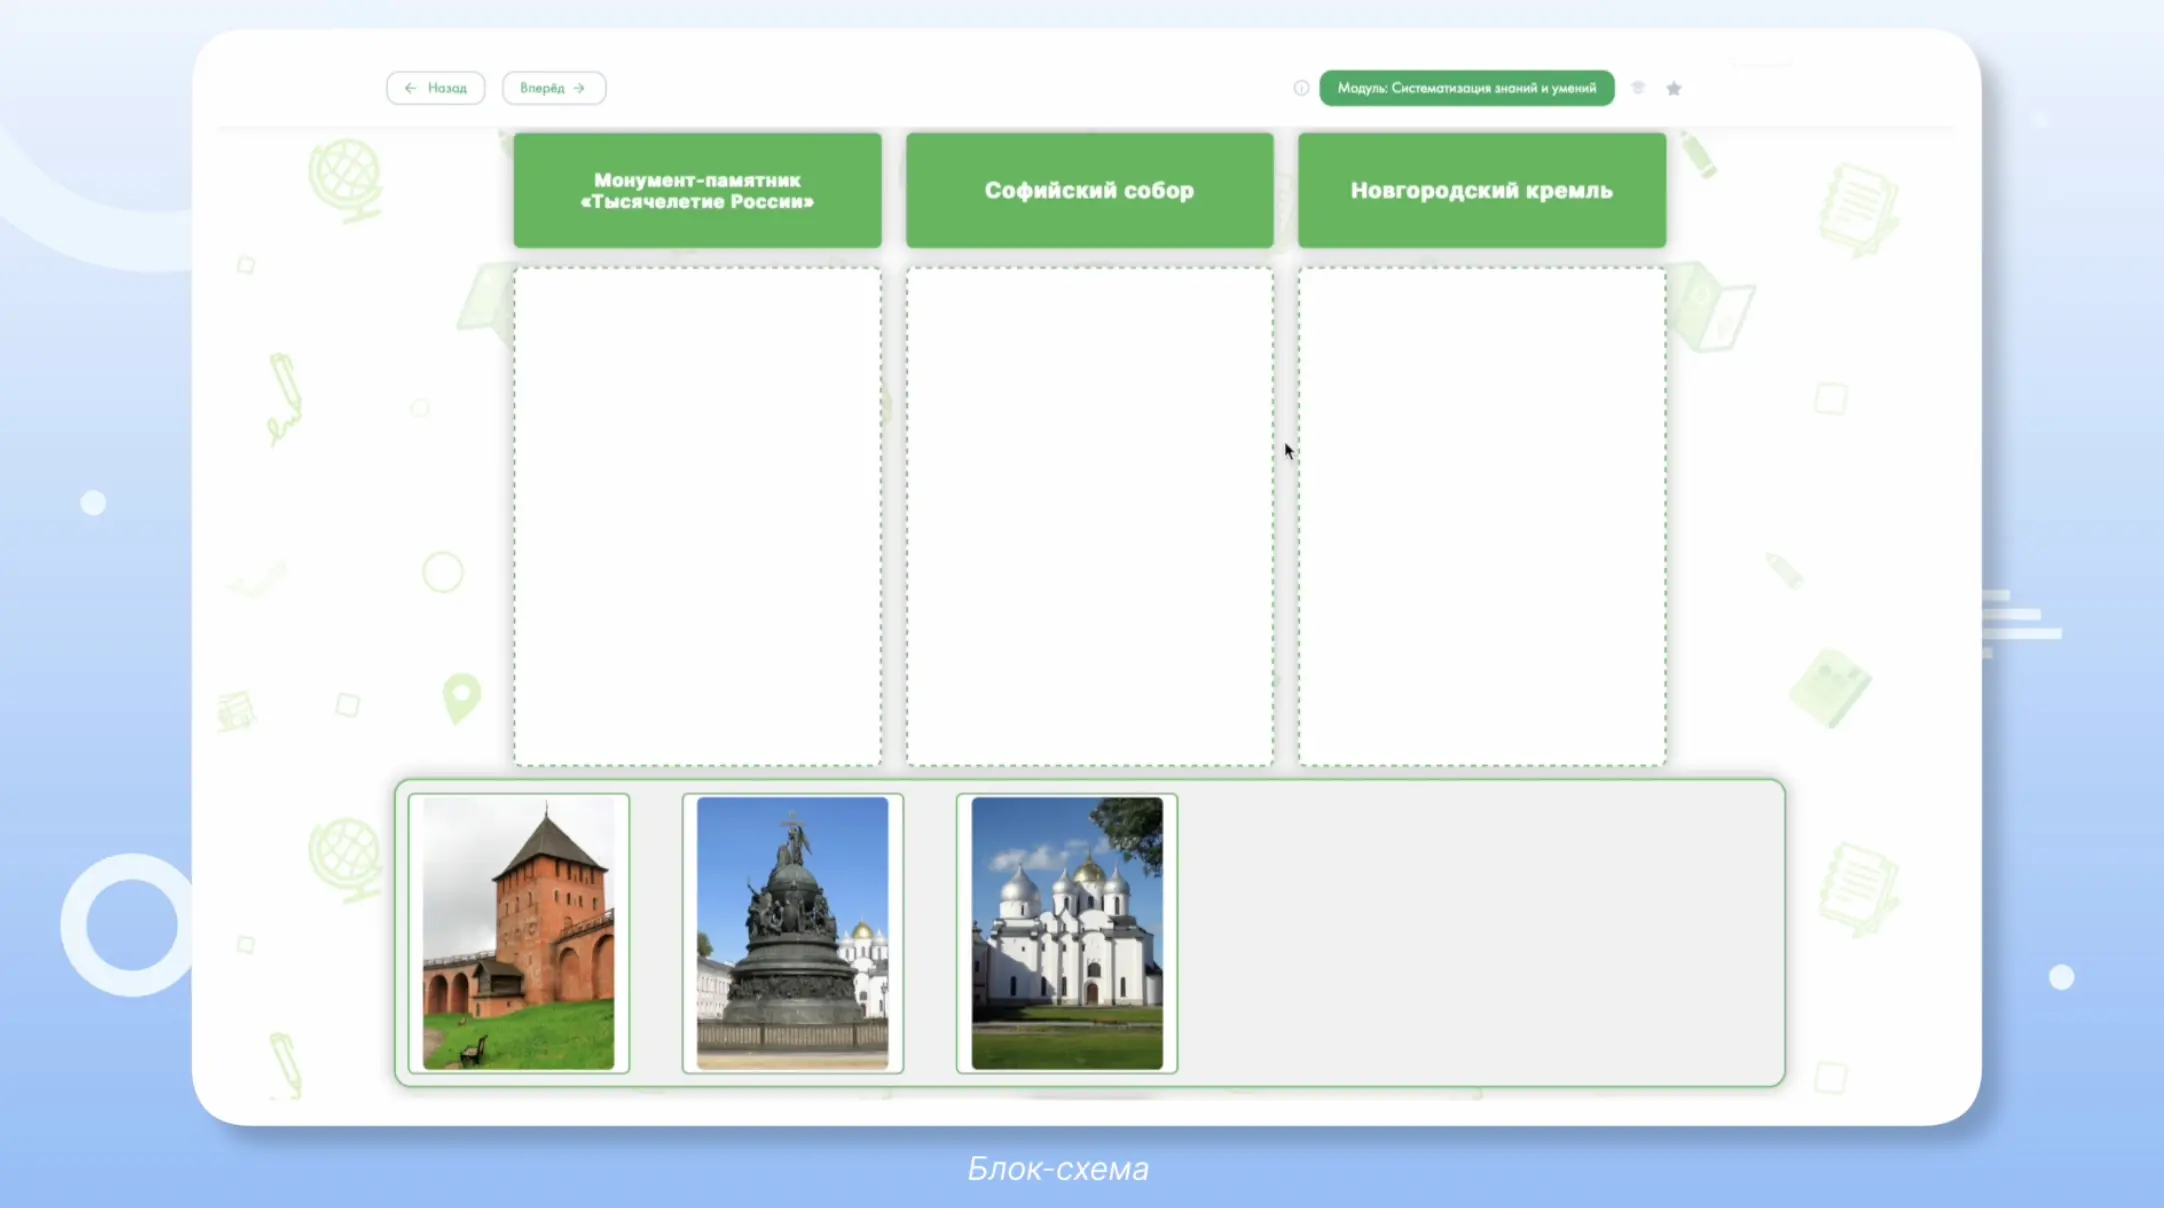Screen dimensions: 2164x1208
Task: Select the red brick Kremlin tower picture
Action: tap(518, 933)
